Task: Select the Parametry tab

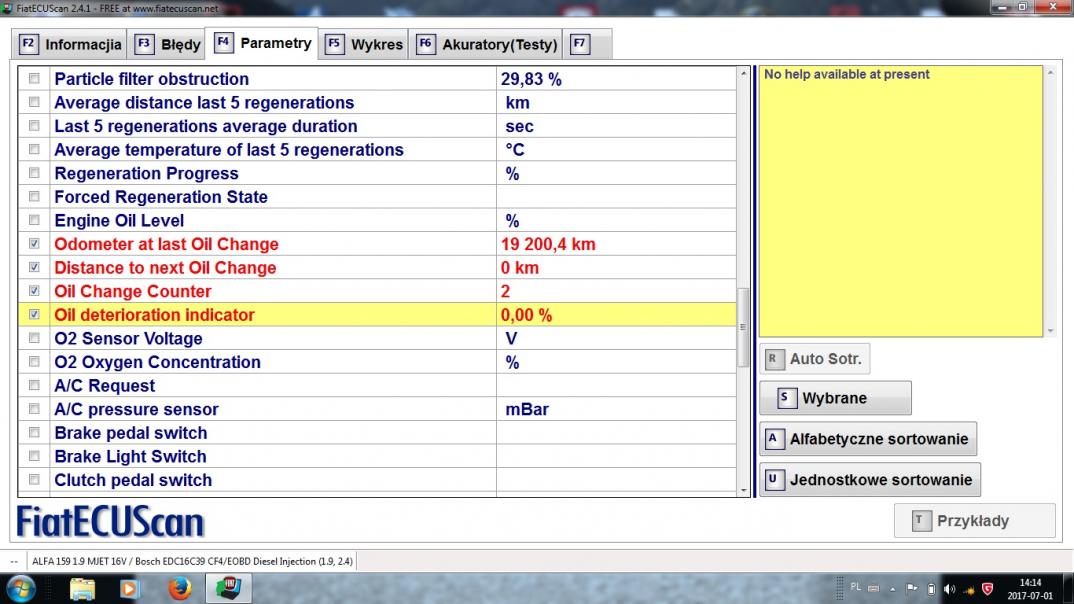Action: [x=262, y=43]
